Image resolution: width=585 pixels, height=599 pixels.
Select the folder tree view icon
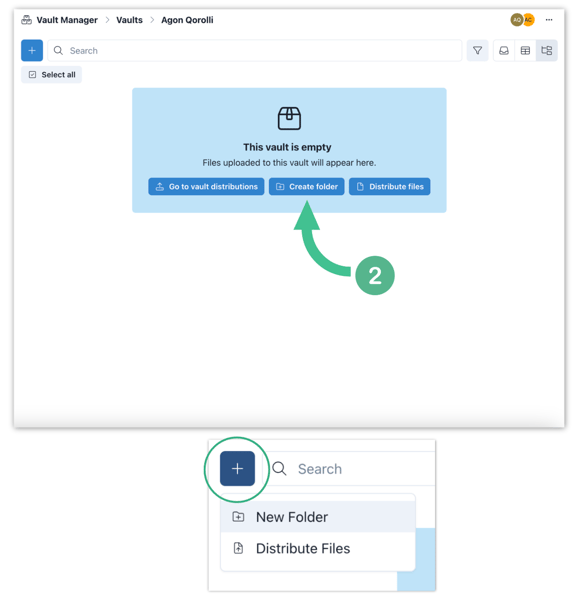click(547, 50)
